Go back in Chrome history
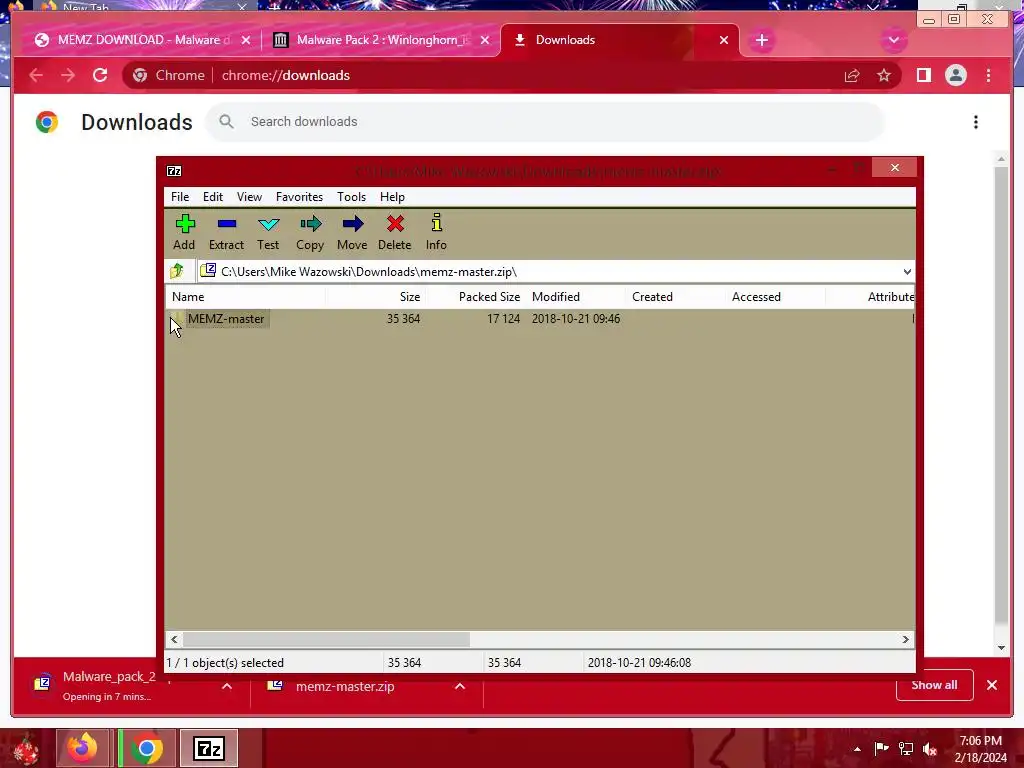Image resolution: width=1024 pixels, height=768 pixels. pyautogui.click(x=36, y=75)
